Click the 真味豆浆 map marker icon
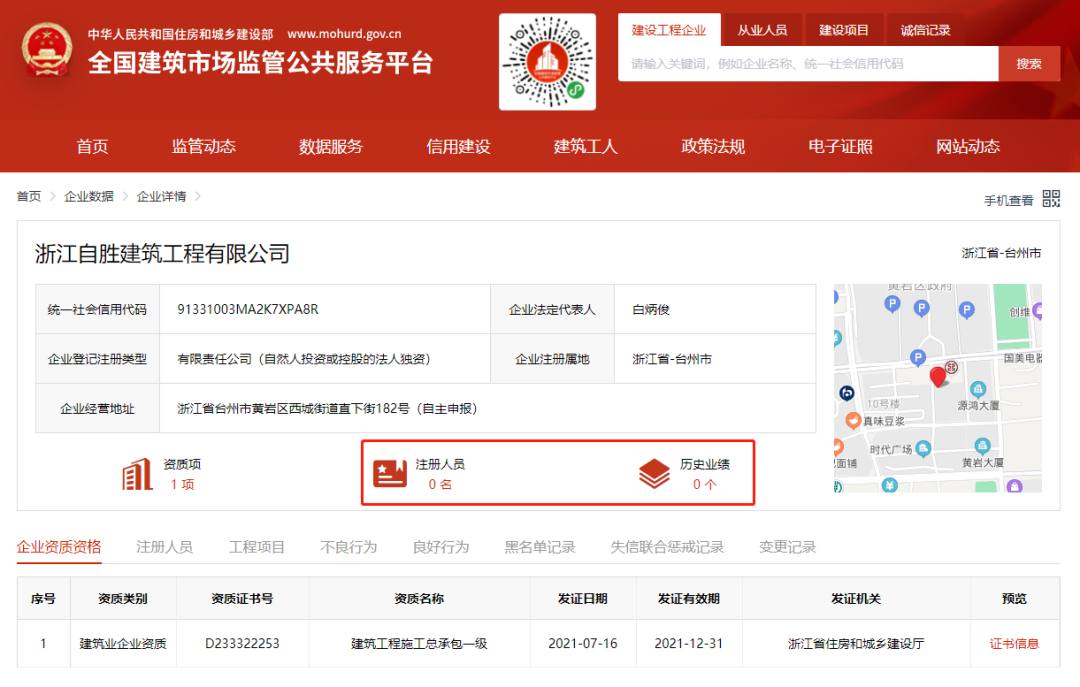Viewport: 1080px width, 687px height. tap(853, 420)
